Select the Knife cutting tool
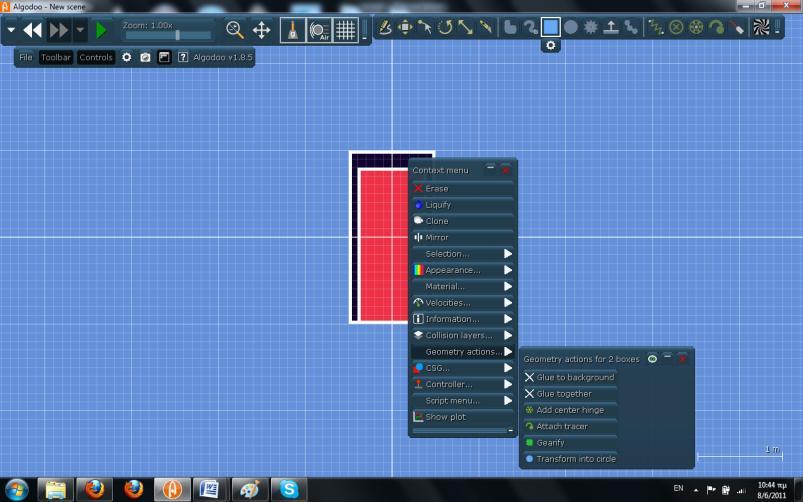The image size is (803, 502). point(485,27)
